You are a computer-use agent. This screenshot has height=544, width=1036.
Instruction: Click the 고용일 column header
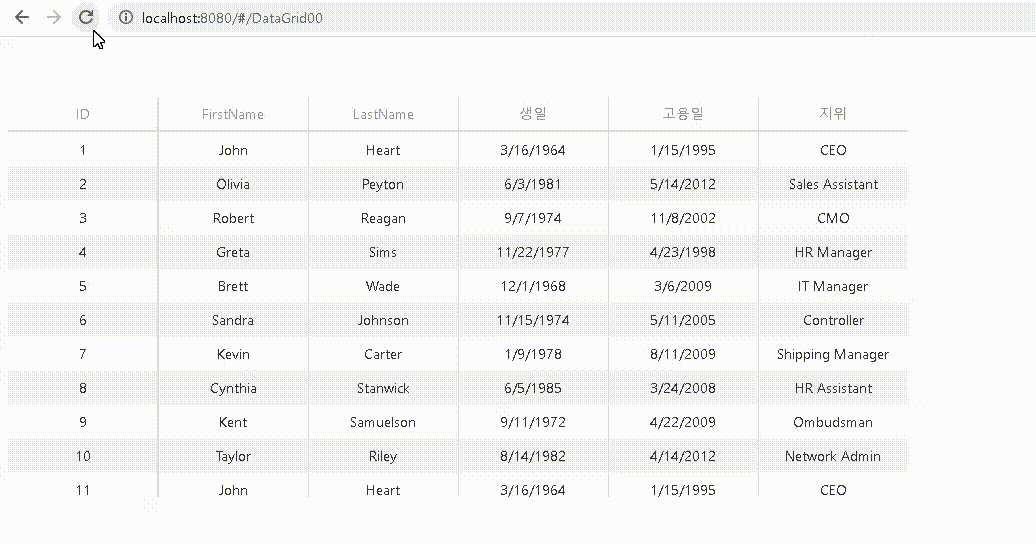coord(683,114)
